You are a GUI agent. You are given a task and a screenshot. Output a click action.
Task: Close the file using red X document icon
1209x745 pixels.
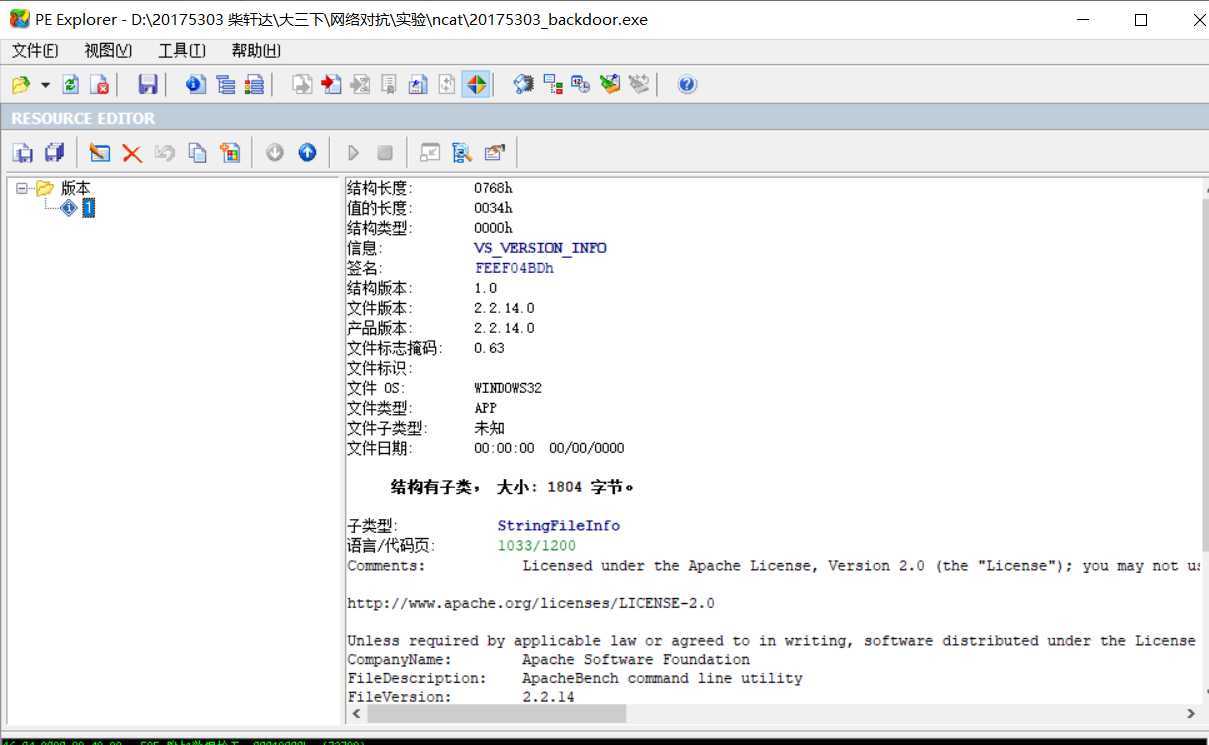point(99,85)
